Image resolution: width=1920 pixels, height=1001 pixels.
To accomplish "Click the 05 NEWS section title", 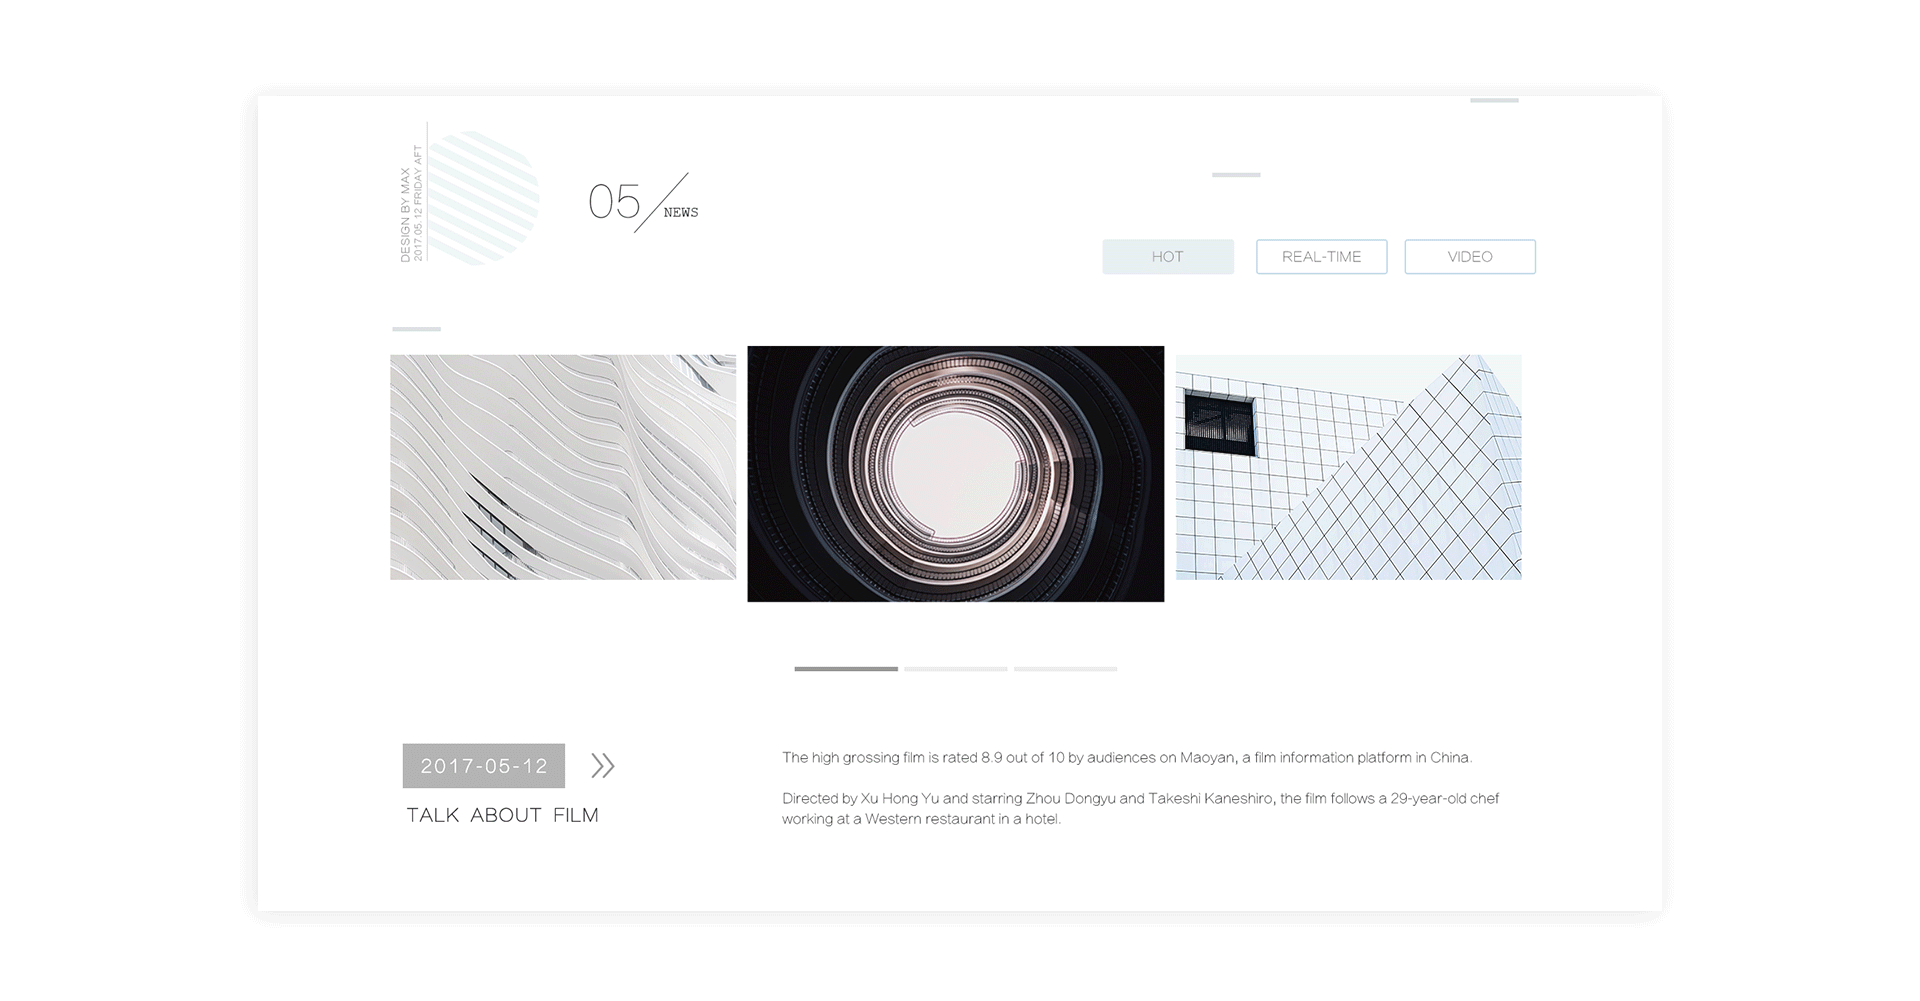I will (643, 203).
